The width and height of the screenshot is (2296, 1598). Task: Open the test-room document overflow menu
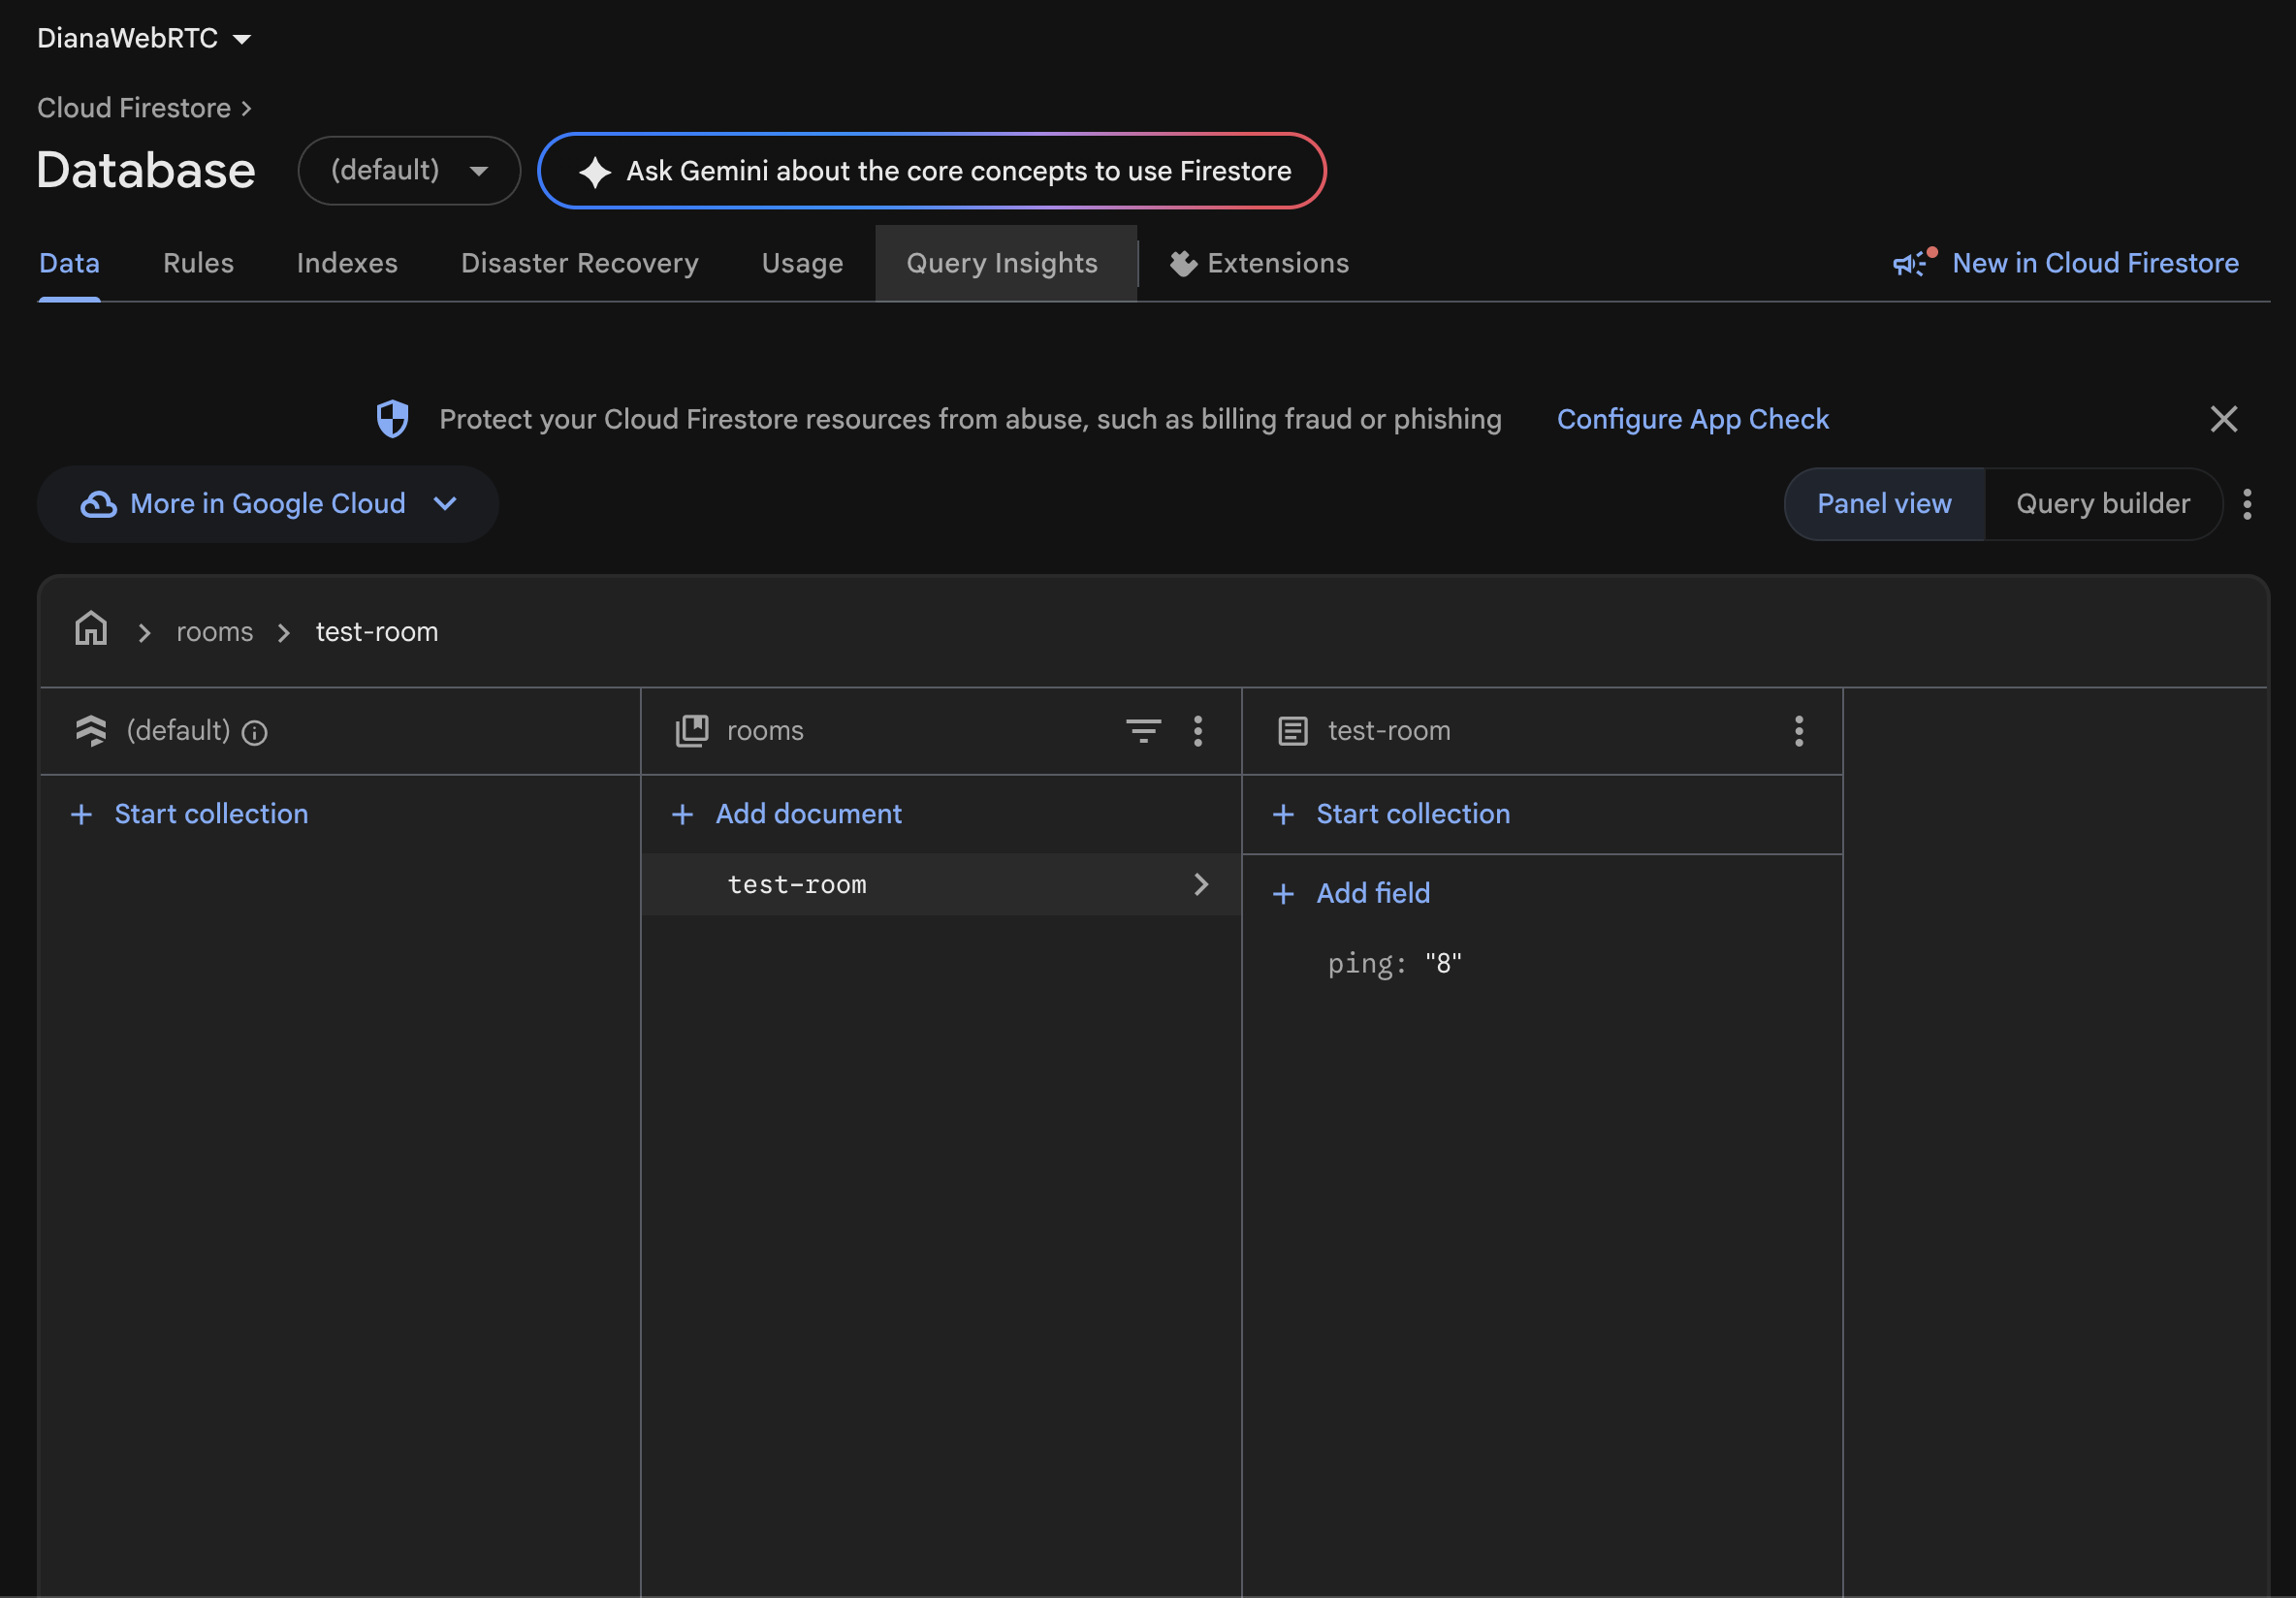tap(1799, 731)
